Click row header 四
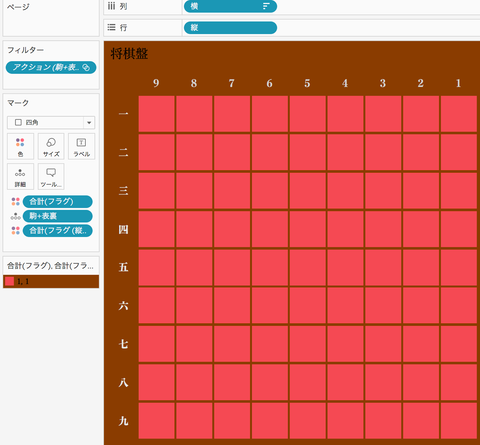 click(x=123, y=229)
